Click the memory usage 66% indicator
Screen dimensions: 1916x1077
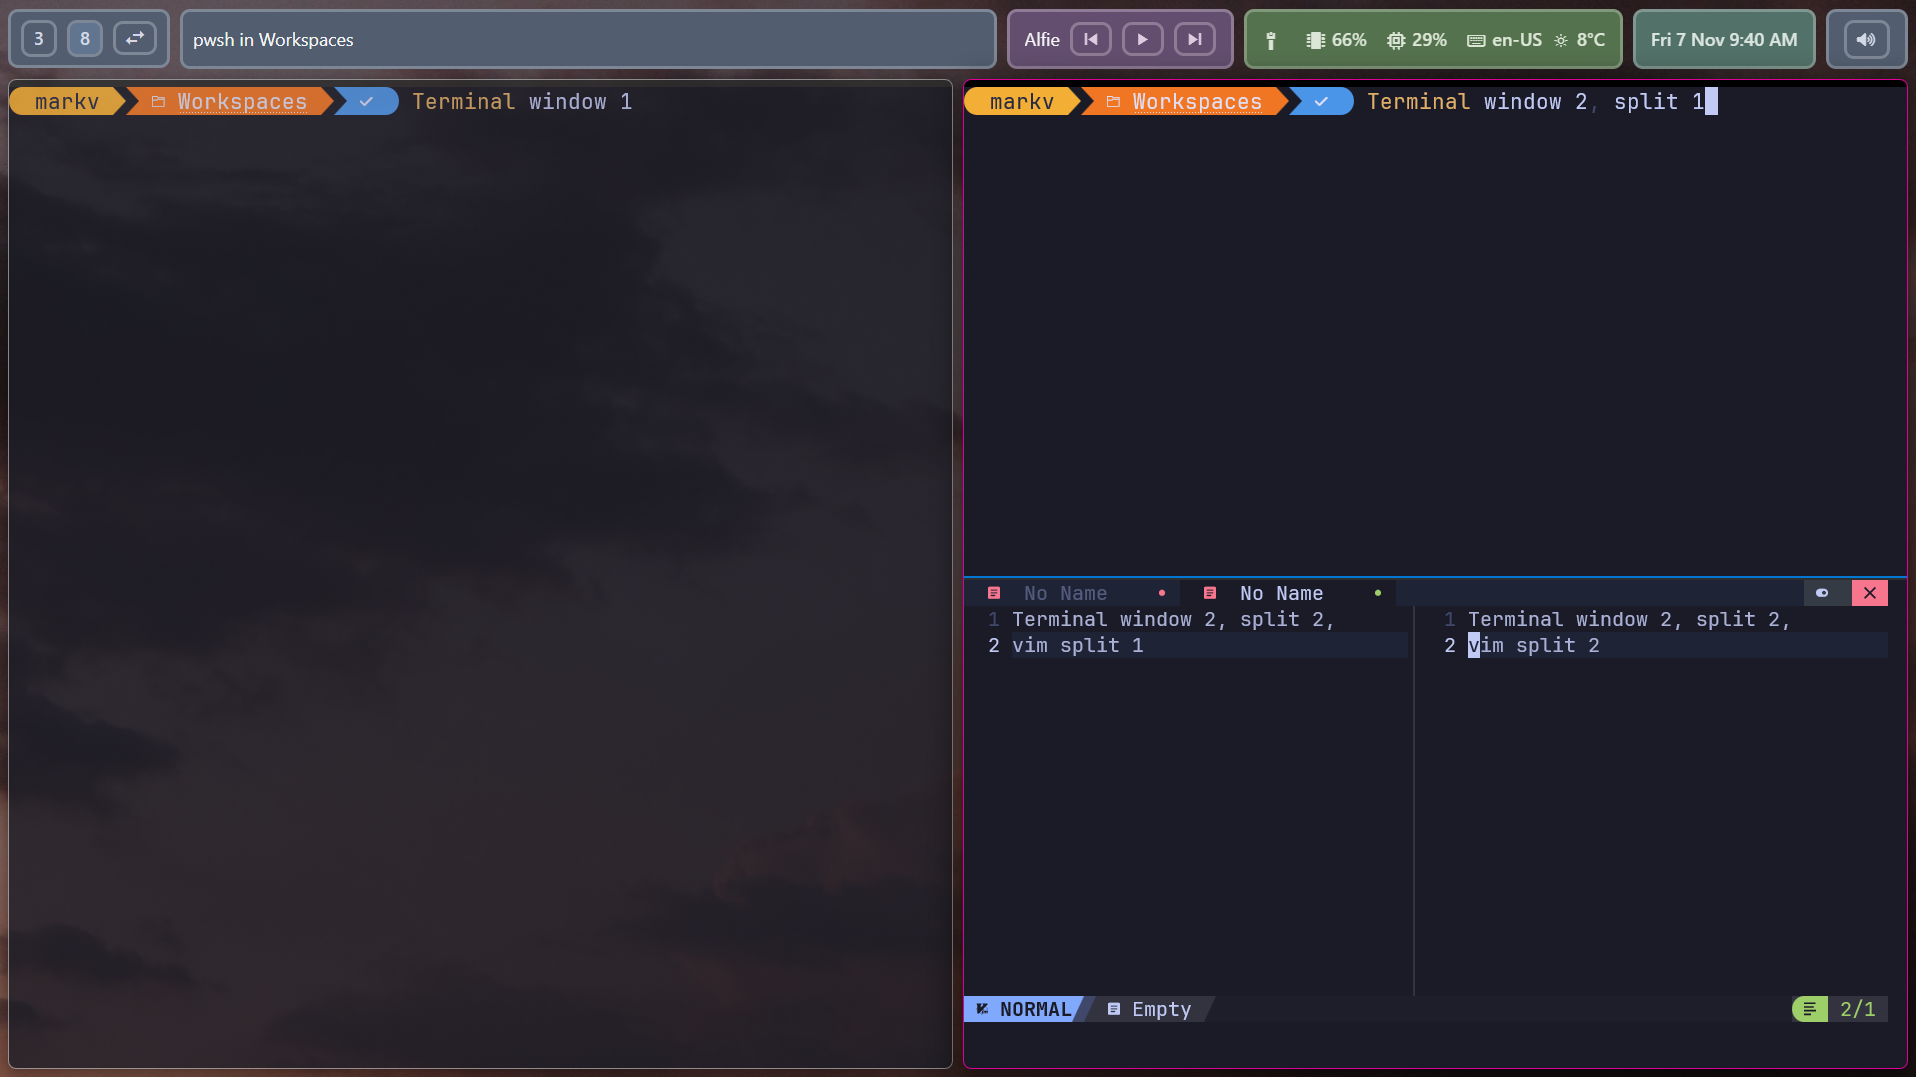coord(1336,40)
